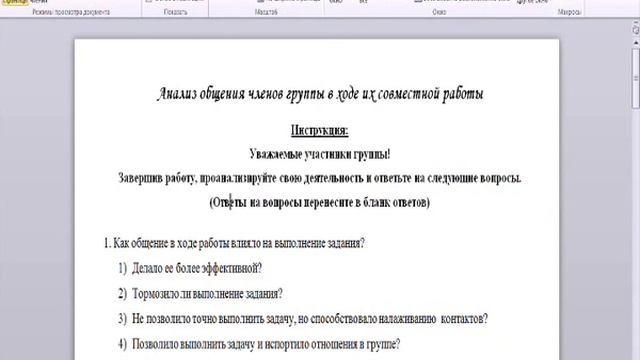Viewport: 640px width, 360px height.
Task: Click question 1 'Как общение в ходе работы'
Action: coord(234,244)
